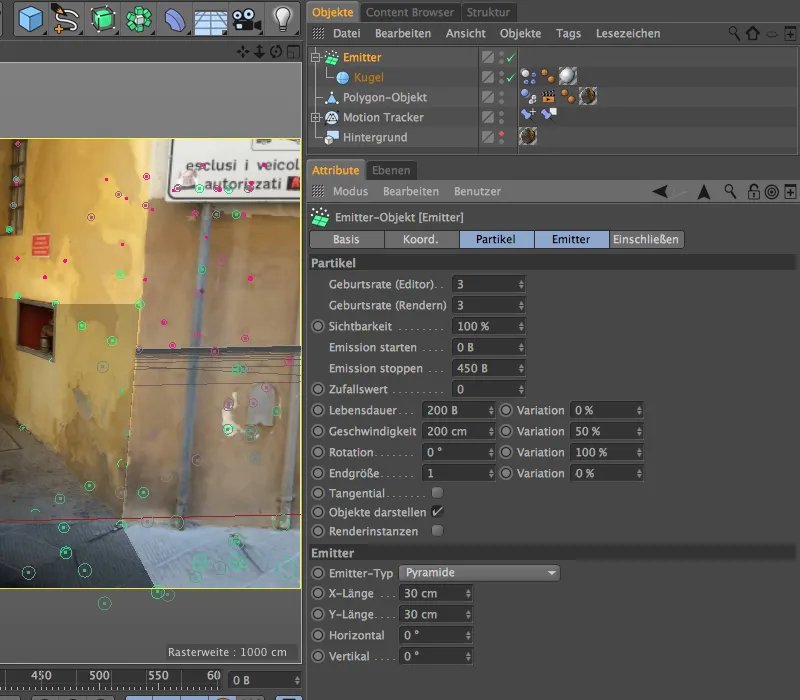Toggle the Renderinstanzen checkbox
This screenshot has height=700, width=800.
(x=437, y=531)
